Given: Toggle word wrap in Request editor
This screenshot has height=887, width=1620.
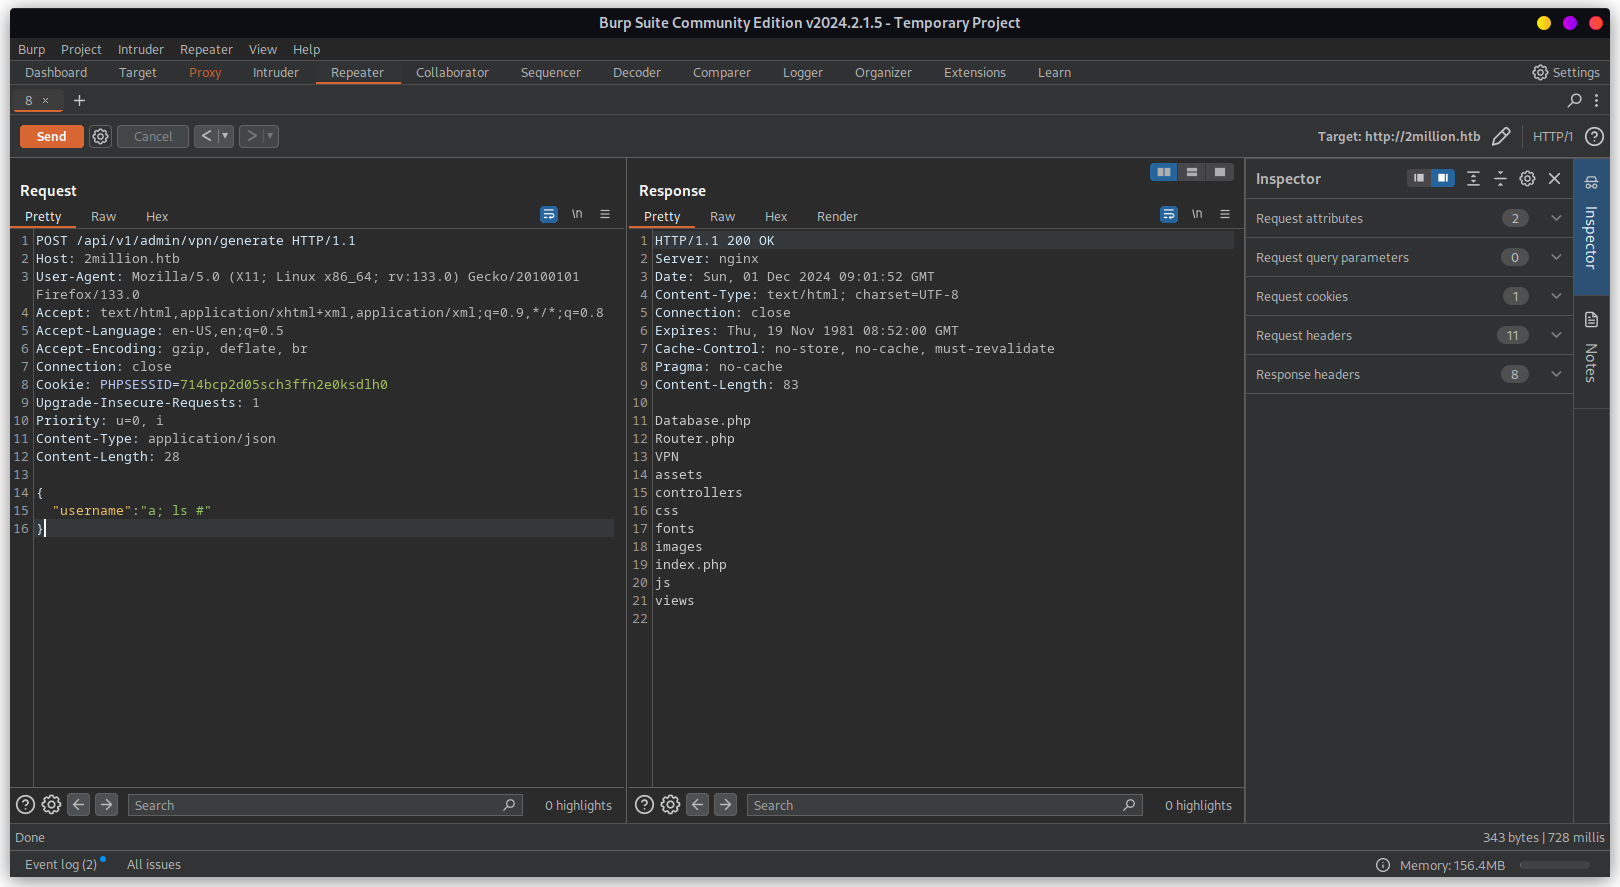Looking at the screenshot, I should coord(548,214).
